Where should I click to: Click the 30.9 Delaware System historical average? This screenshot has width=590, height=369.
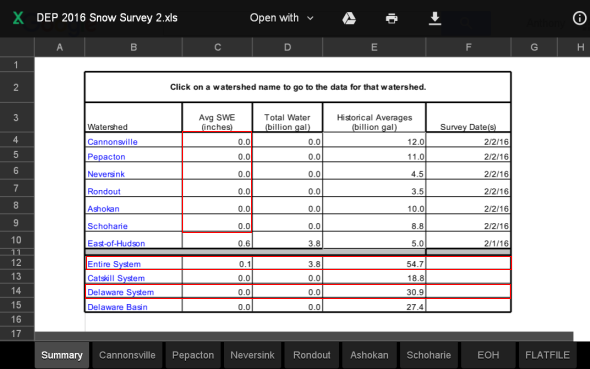[374, 292]
